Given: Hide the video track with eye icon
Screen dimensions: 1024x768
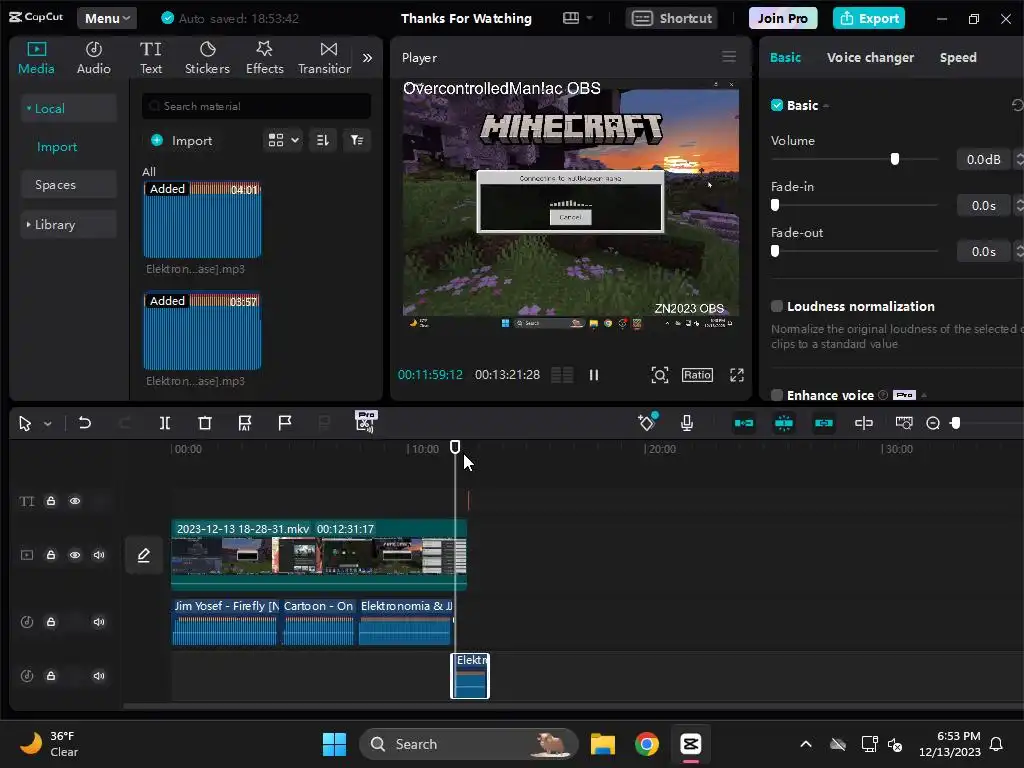Looking at the screenshot, I should (x=75, y=555).
